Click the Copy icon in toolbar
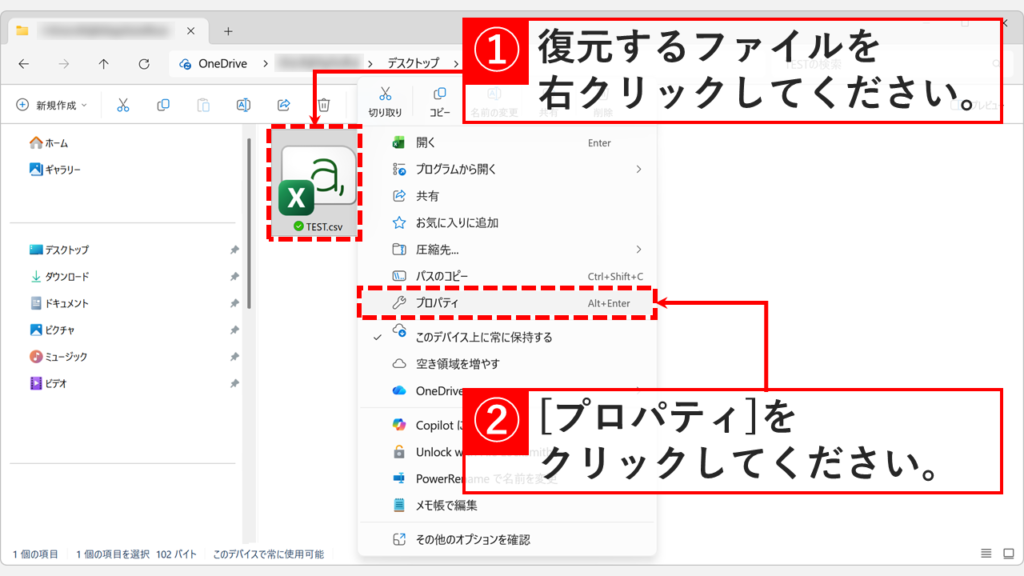Image resolution: width=1024 pixels, height=576 pixels. [163, 105]
